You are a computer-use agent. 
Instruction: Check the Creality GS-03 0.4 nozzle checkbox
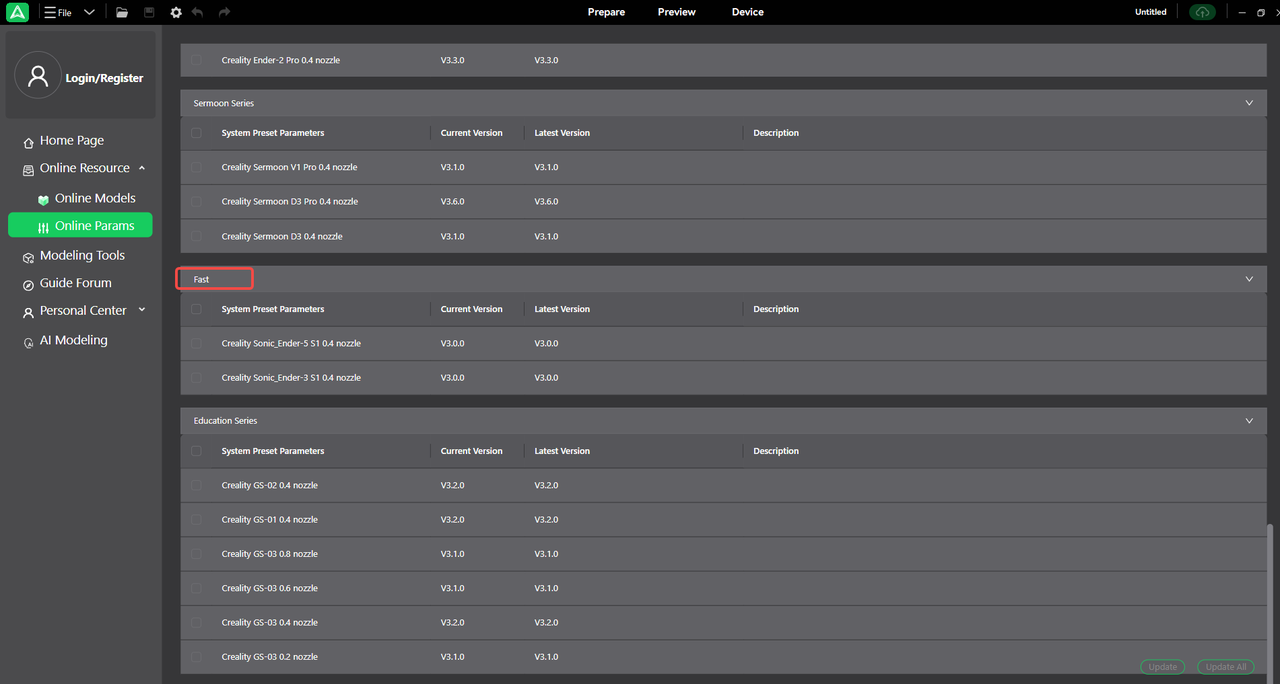(x=196, y=622)
